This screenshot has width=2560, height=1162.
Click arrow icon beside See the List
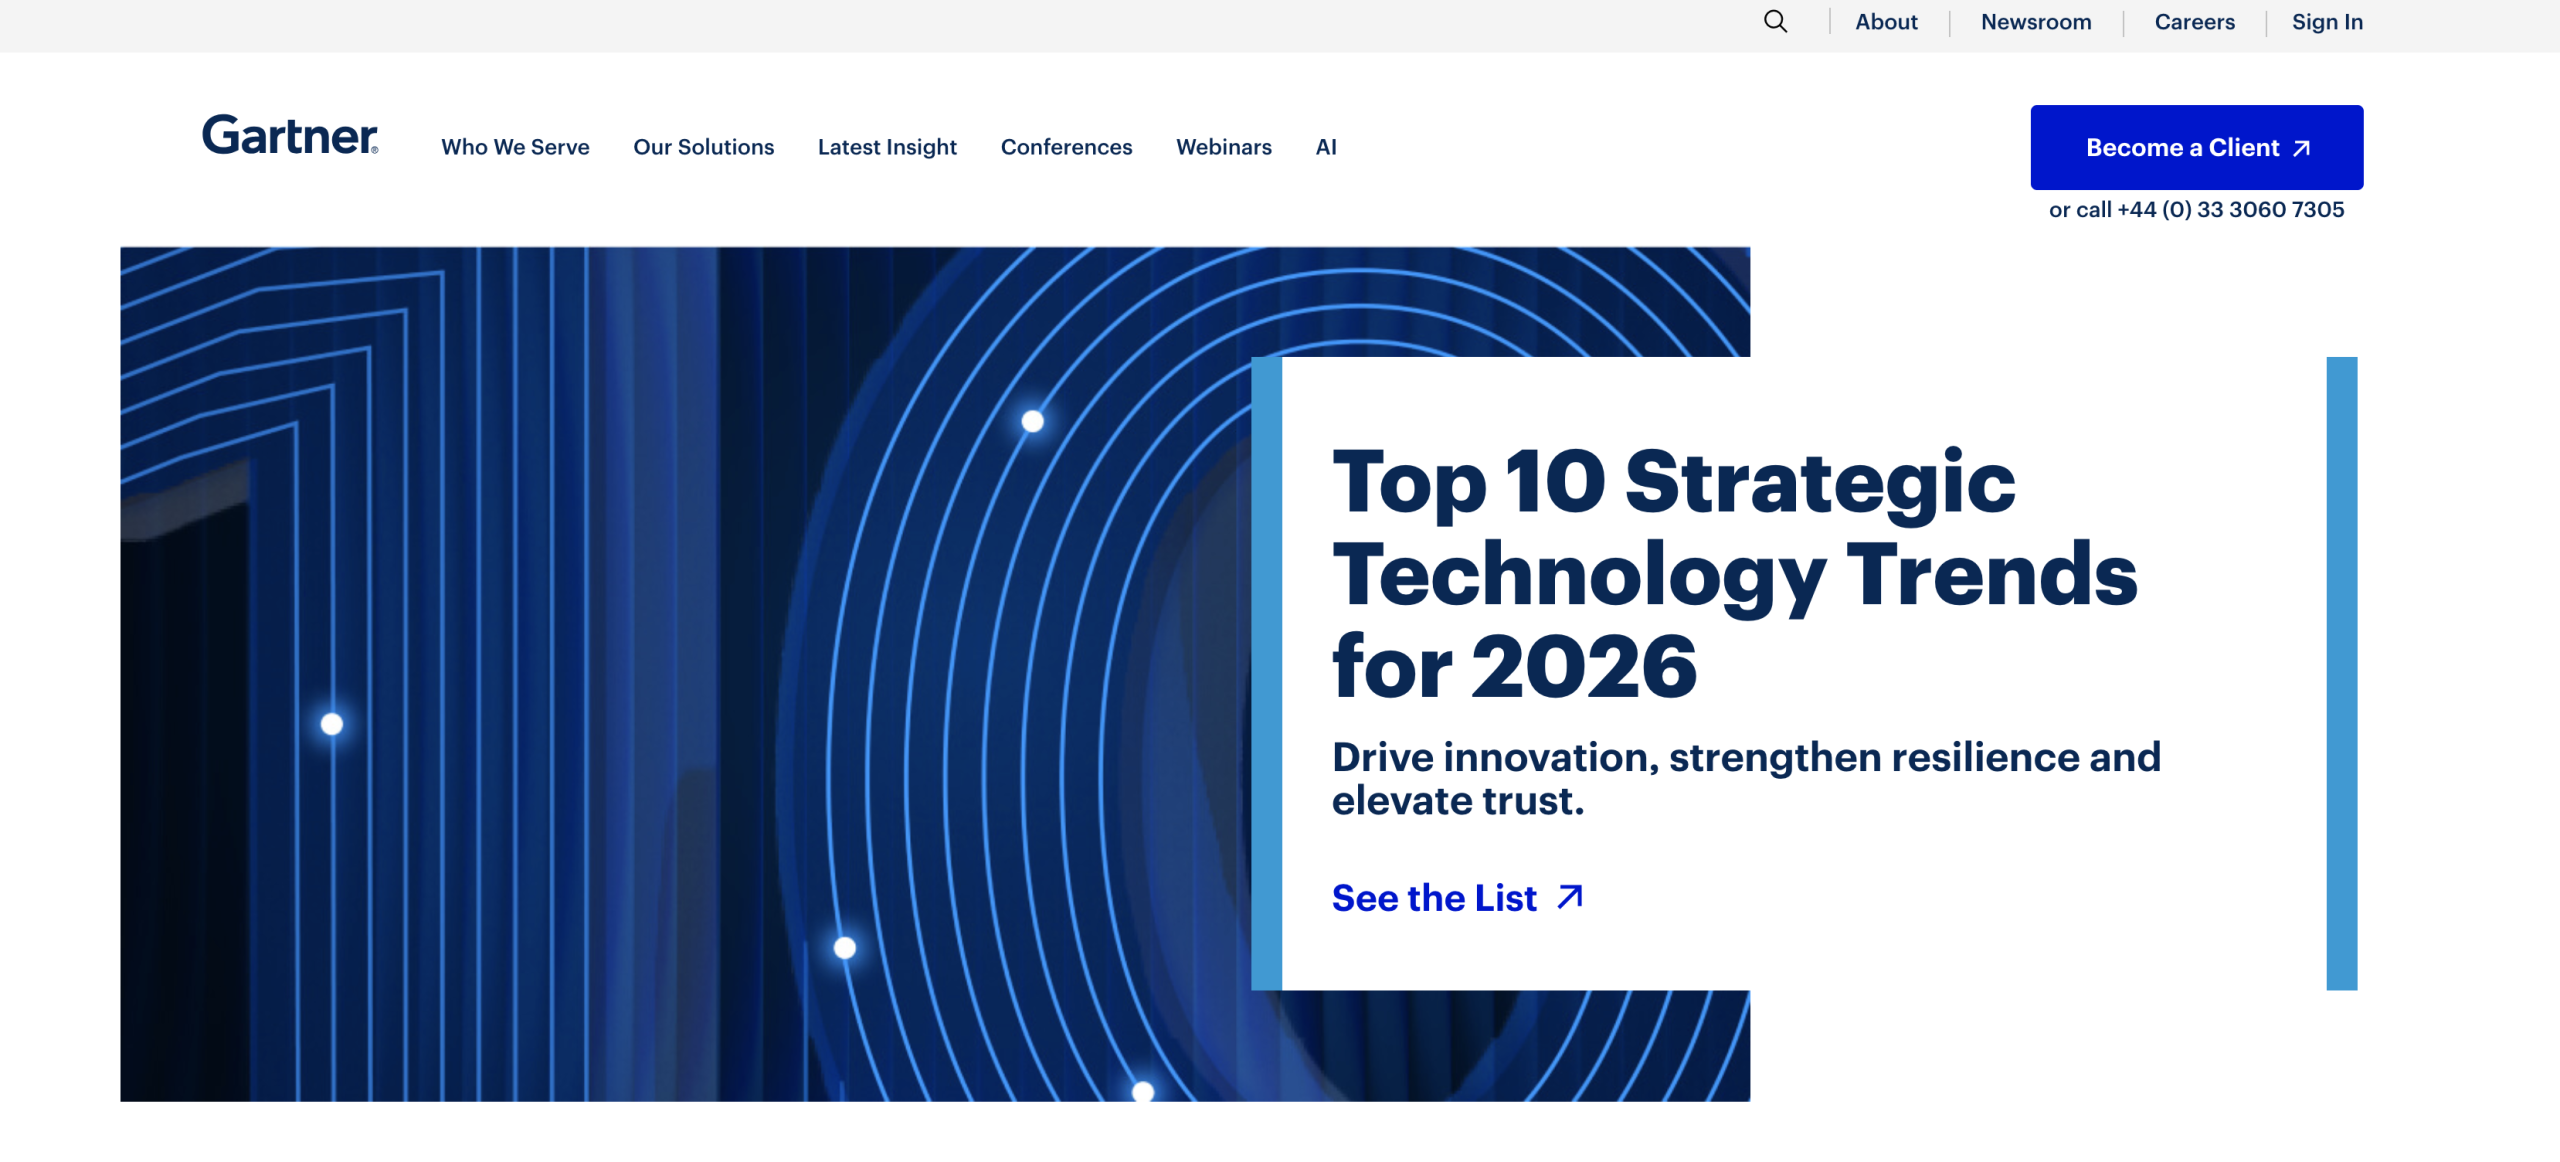tap(1570, 897)
